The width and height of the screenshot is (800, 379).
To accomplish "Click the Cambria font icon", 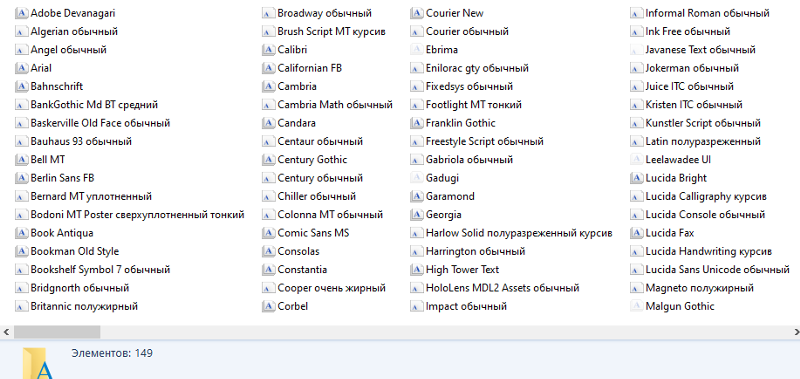I will click(x=268, y=87).
